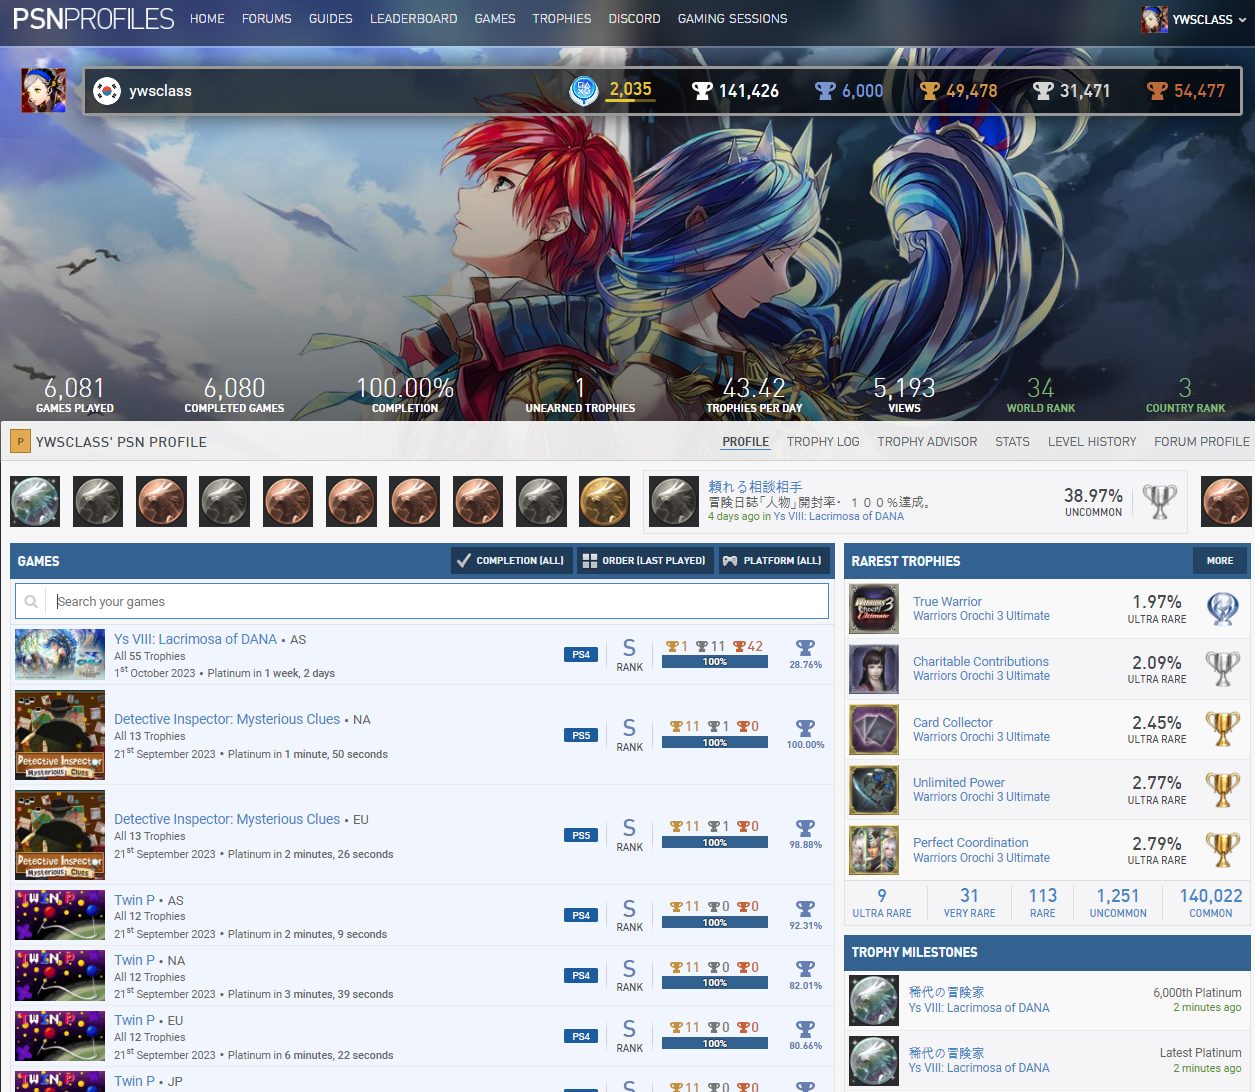
Task: Open Unlimited Power trophy link
Action: [959, 782]
